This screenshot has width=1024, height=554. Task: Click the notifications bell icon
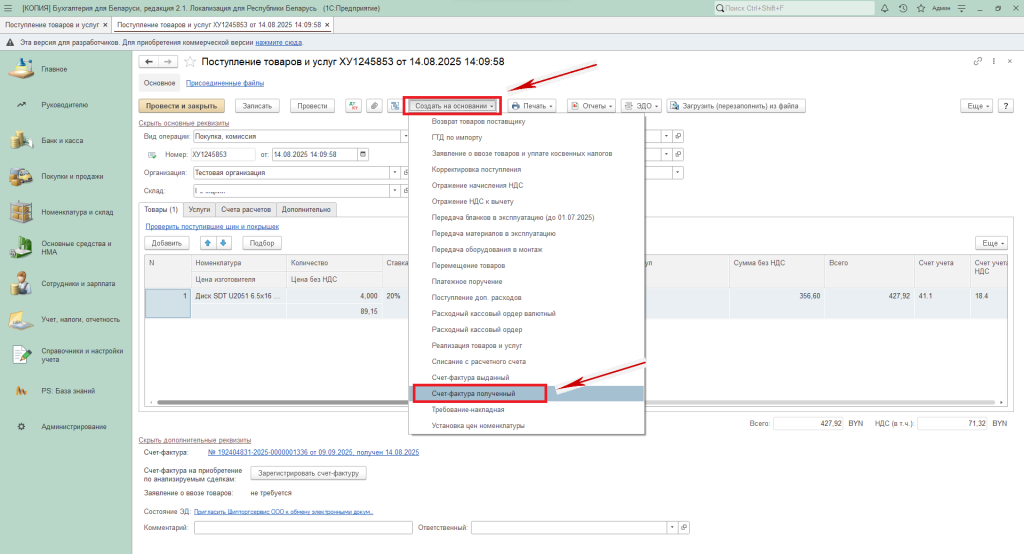[885, 8]
